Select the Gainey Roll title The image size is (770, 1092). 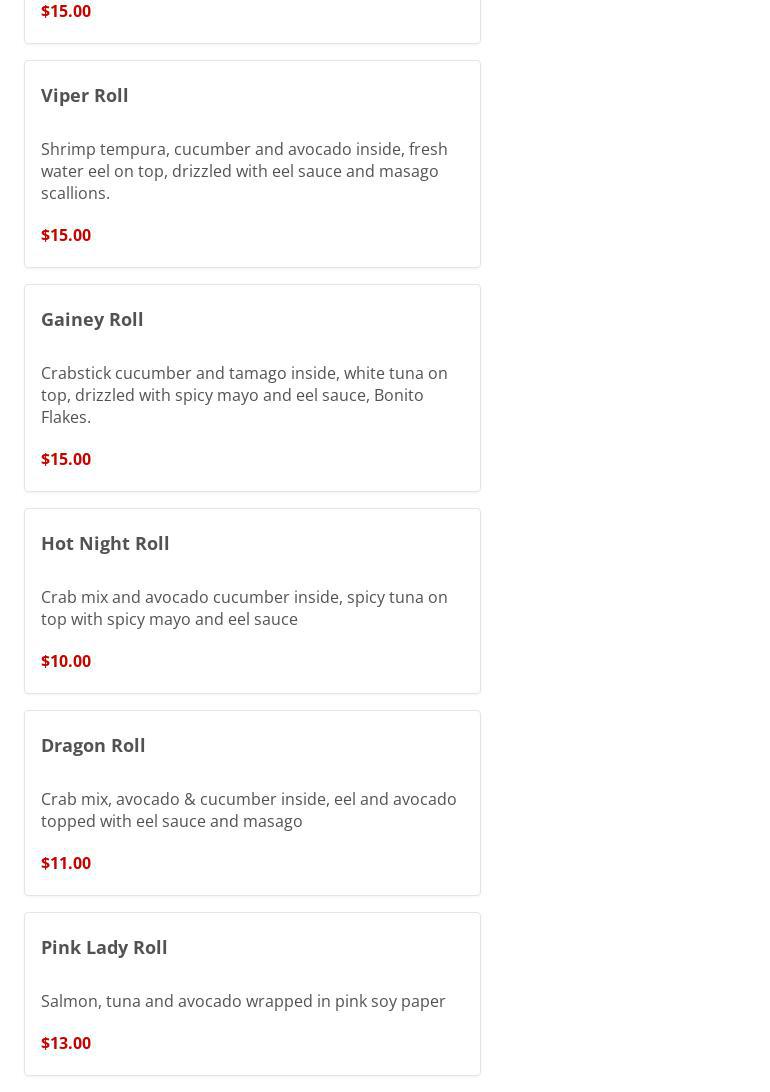point(92,319)
